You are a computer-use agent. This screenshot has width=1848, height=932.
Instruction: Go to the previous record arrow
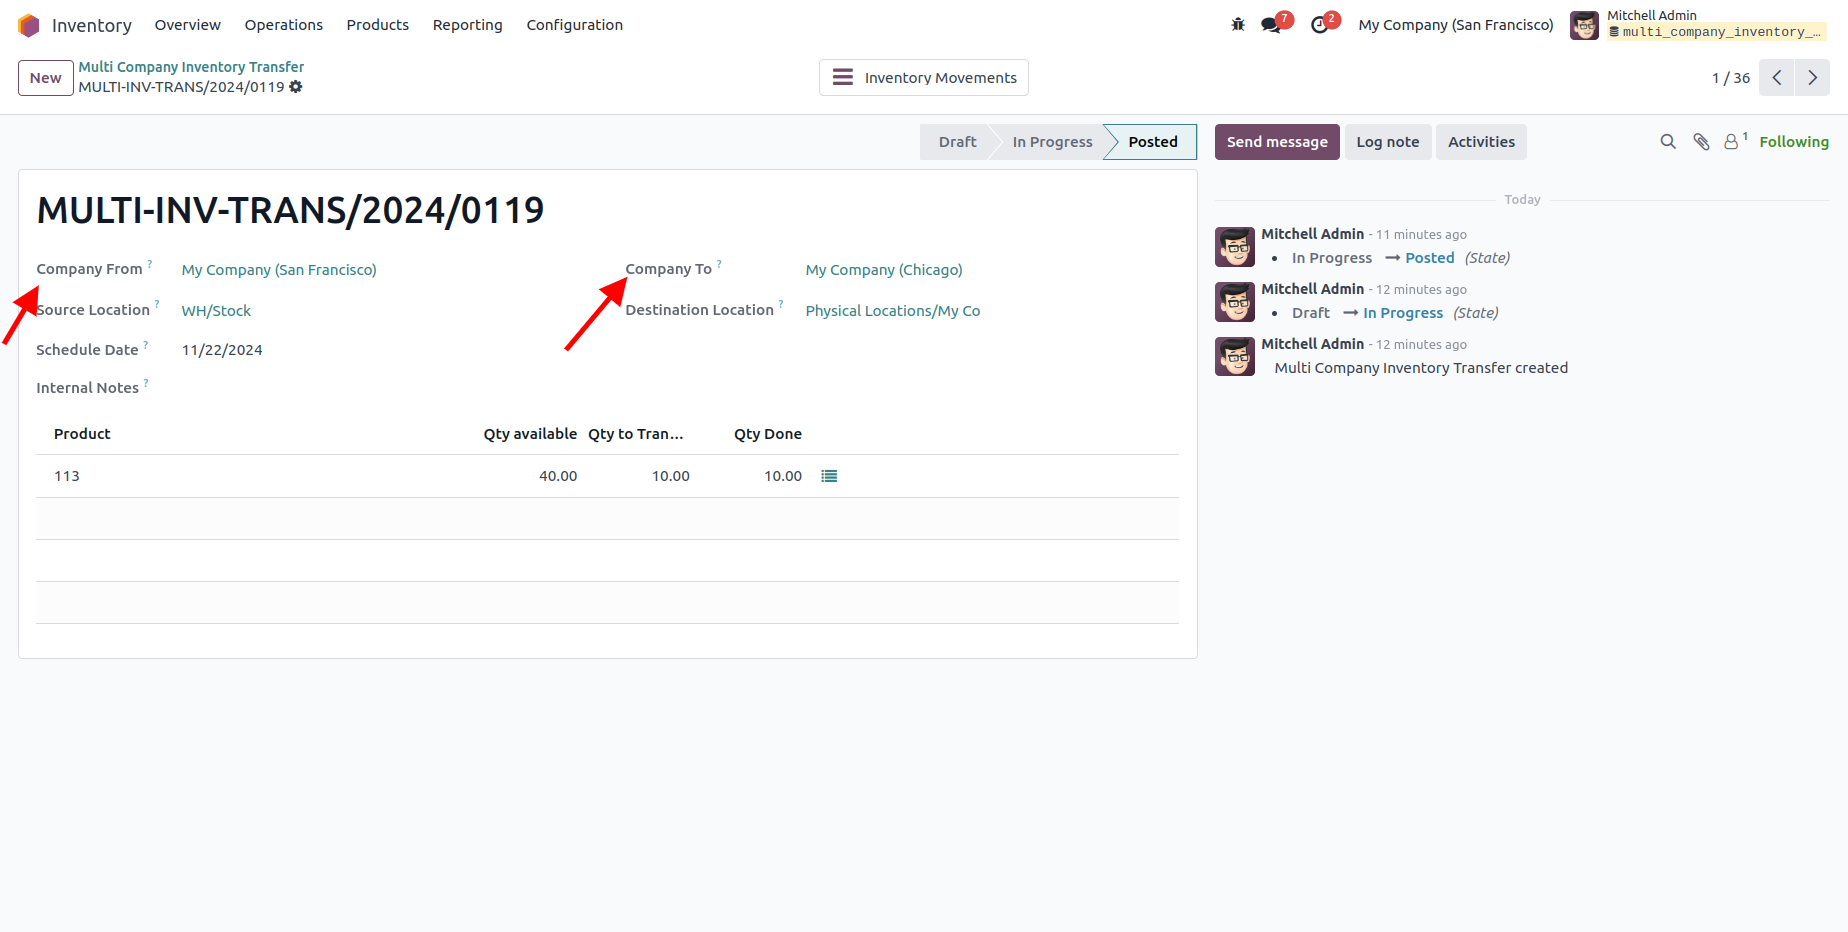pos(1777,78)
